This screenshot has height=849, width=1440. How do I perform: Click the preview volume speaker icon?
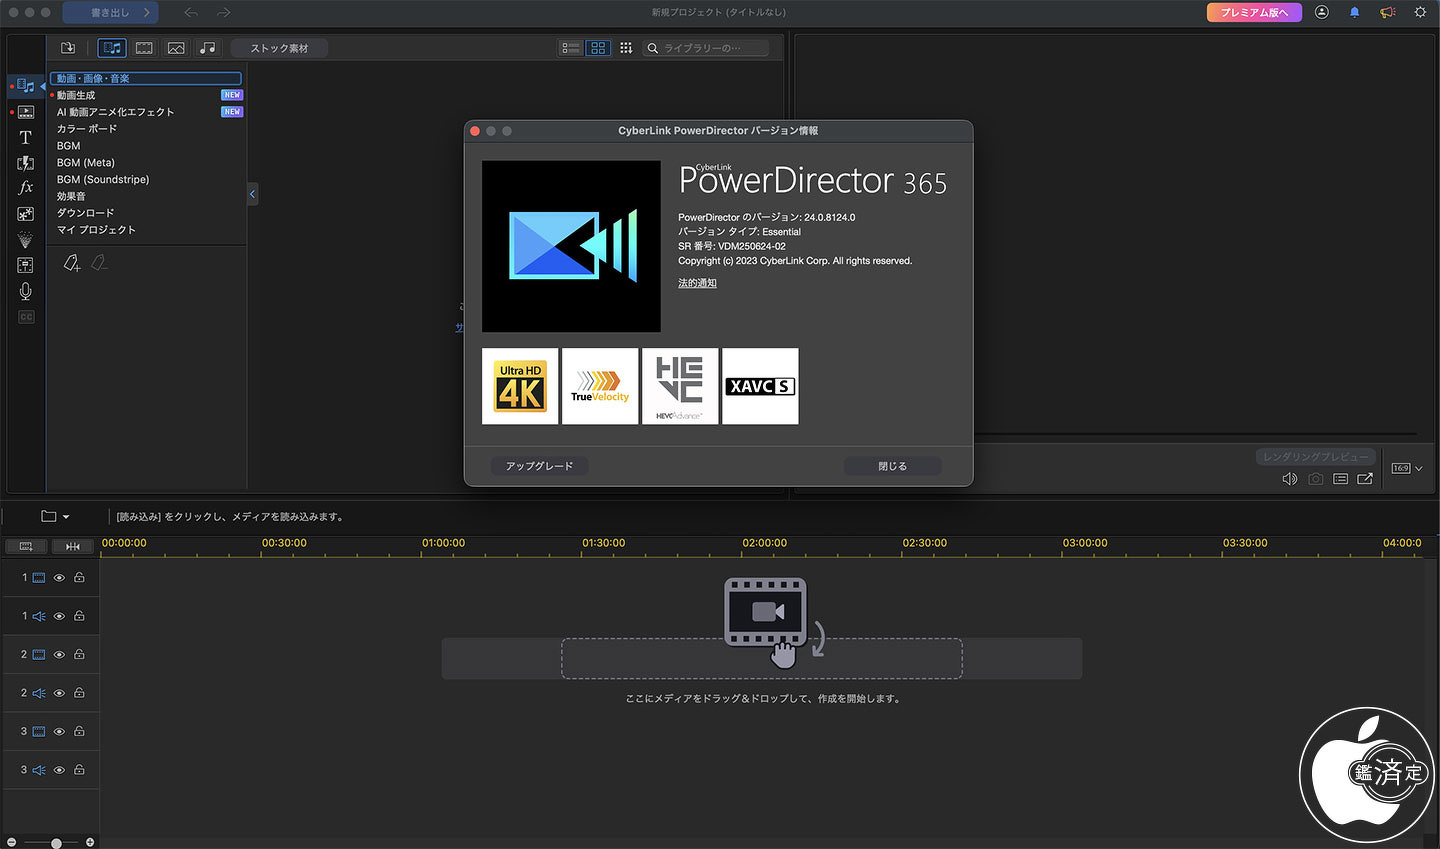[1289, 479]
